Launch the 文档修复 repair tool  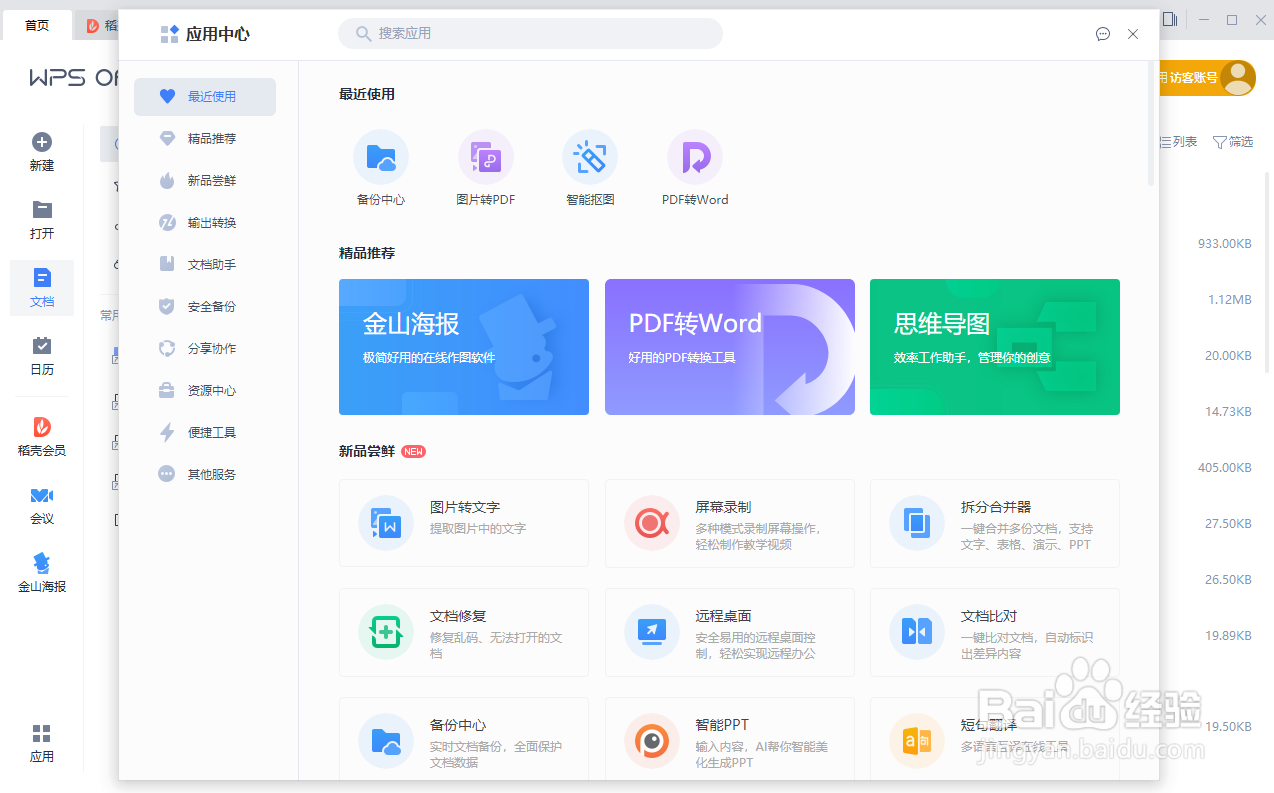click(x=464, y=632)
